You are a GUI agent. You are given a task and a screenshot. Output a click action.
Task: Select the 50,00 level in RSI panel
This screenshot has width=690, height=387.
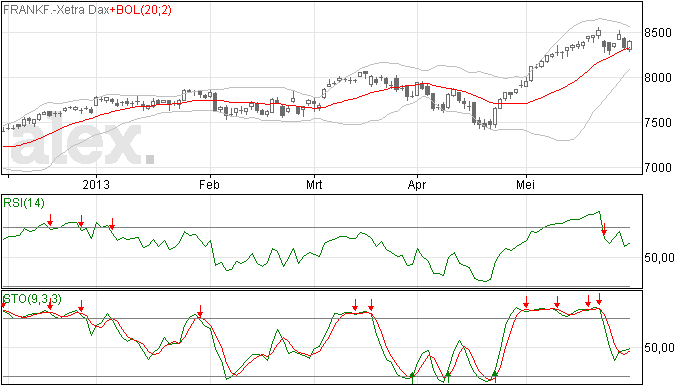[659, 258]
